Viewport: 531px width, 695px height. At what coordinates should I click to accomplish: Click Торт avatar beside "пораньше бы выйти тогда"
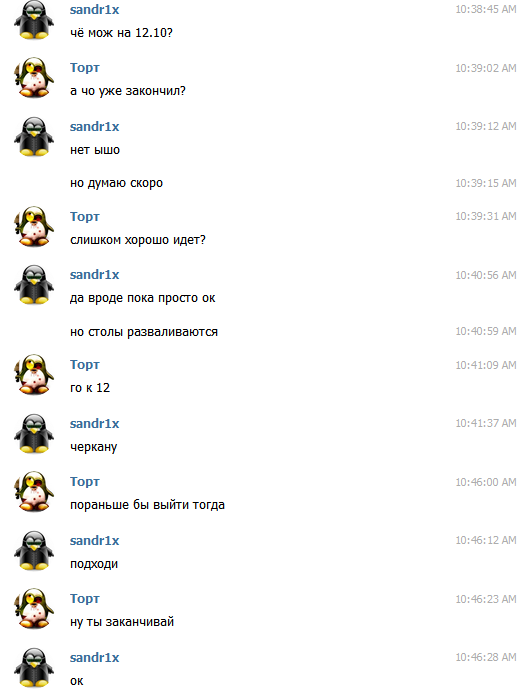[x=34, y=492]
